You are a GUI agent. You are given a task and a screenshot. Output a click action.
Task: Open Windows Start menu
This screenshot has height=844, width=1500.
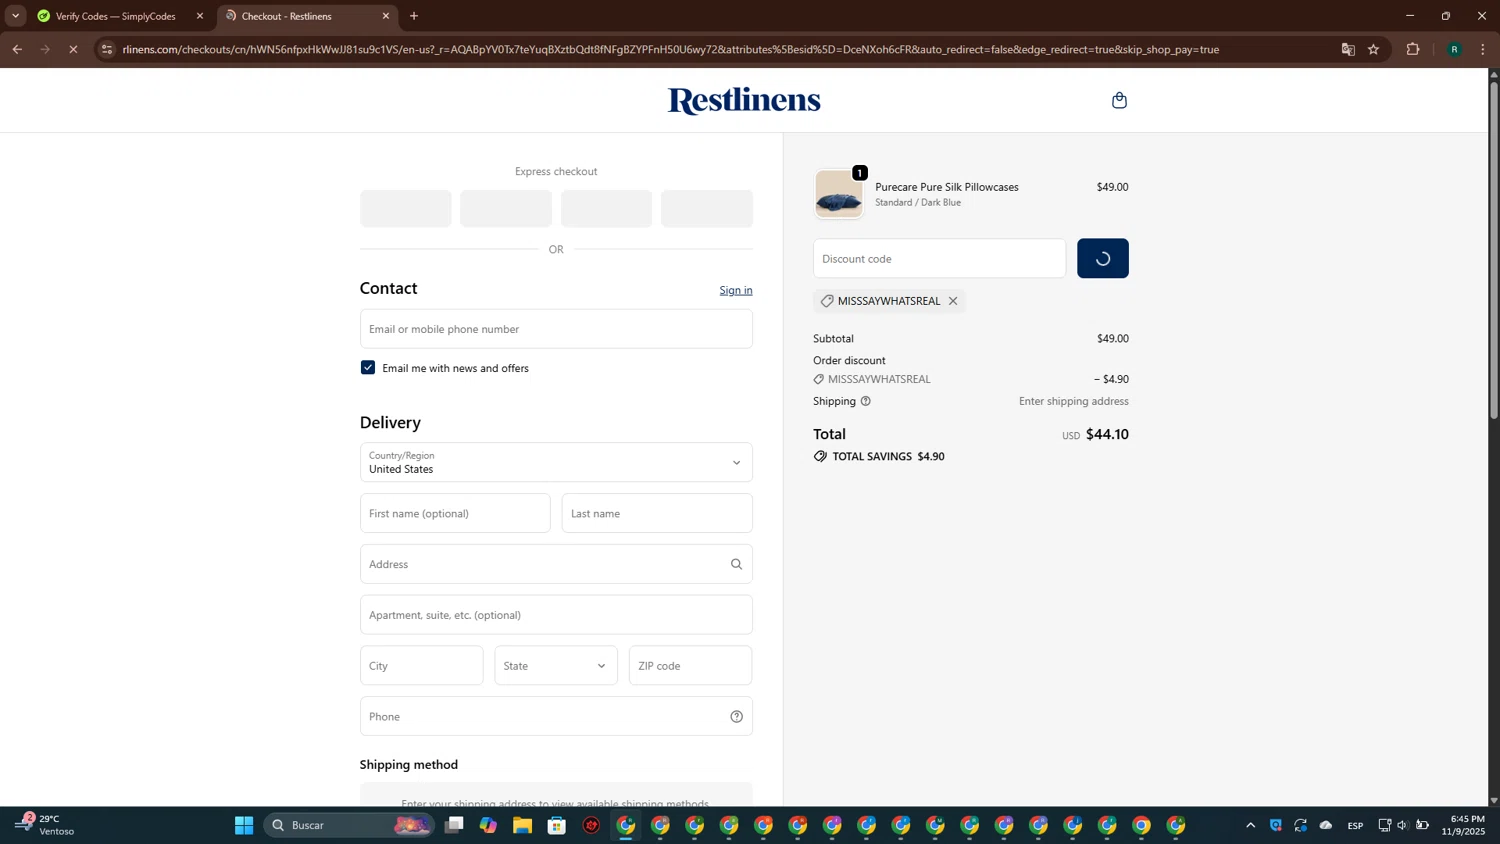coord(244,825)
